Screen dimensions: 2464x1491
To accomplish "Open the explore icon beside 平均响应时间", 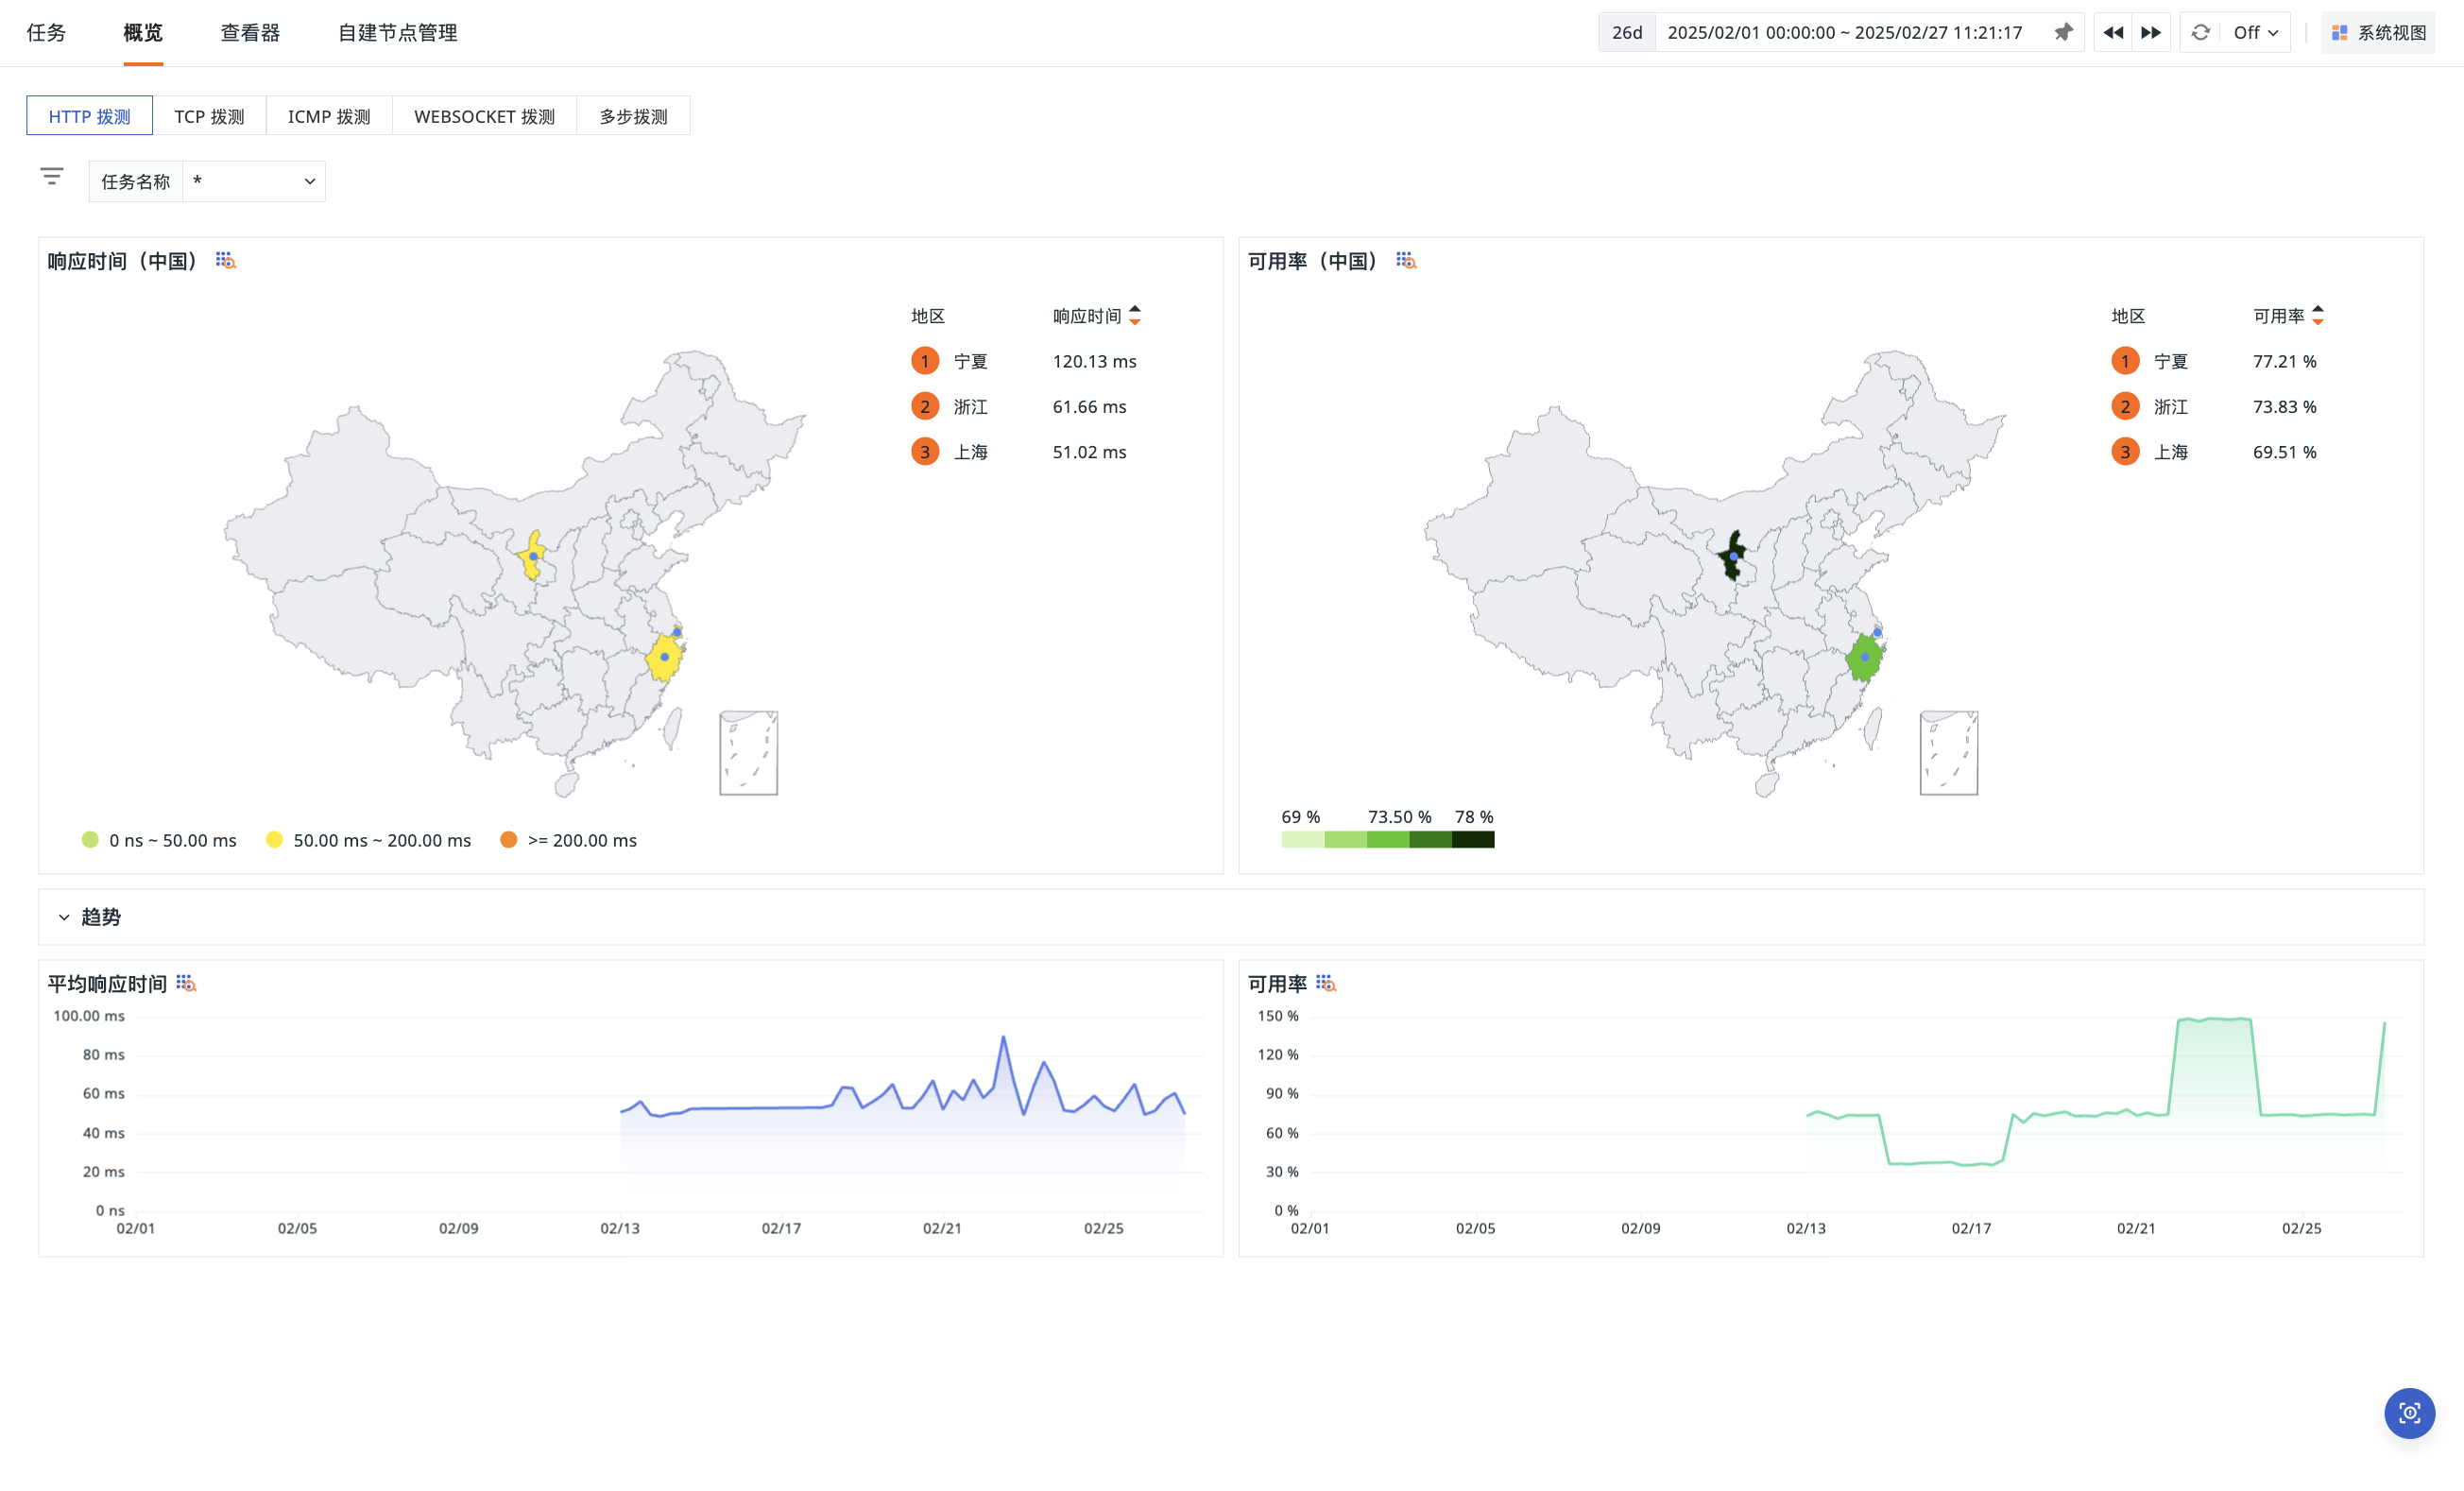I will pyautogui.click(x=186, y=984).
